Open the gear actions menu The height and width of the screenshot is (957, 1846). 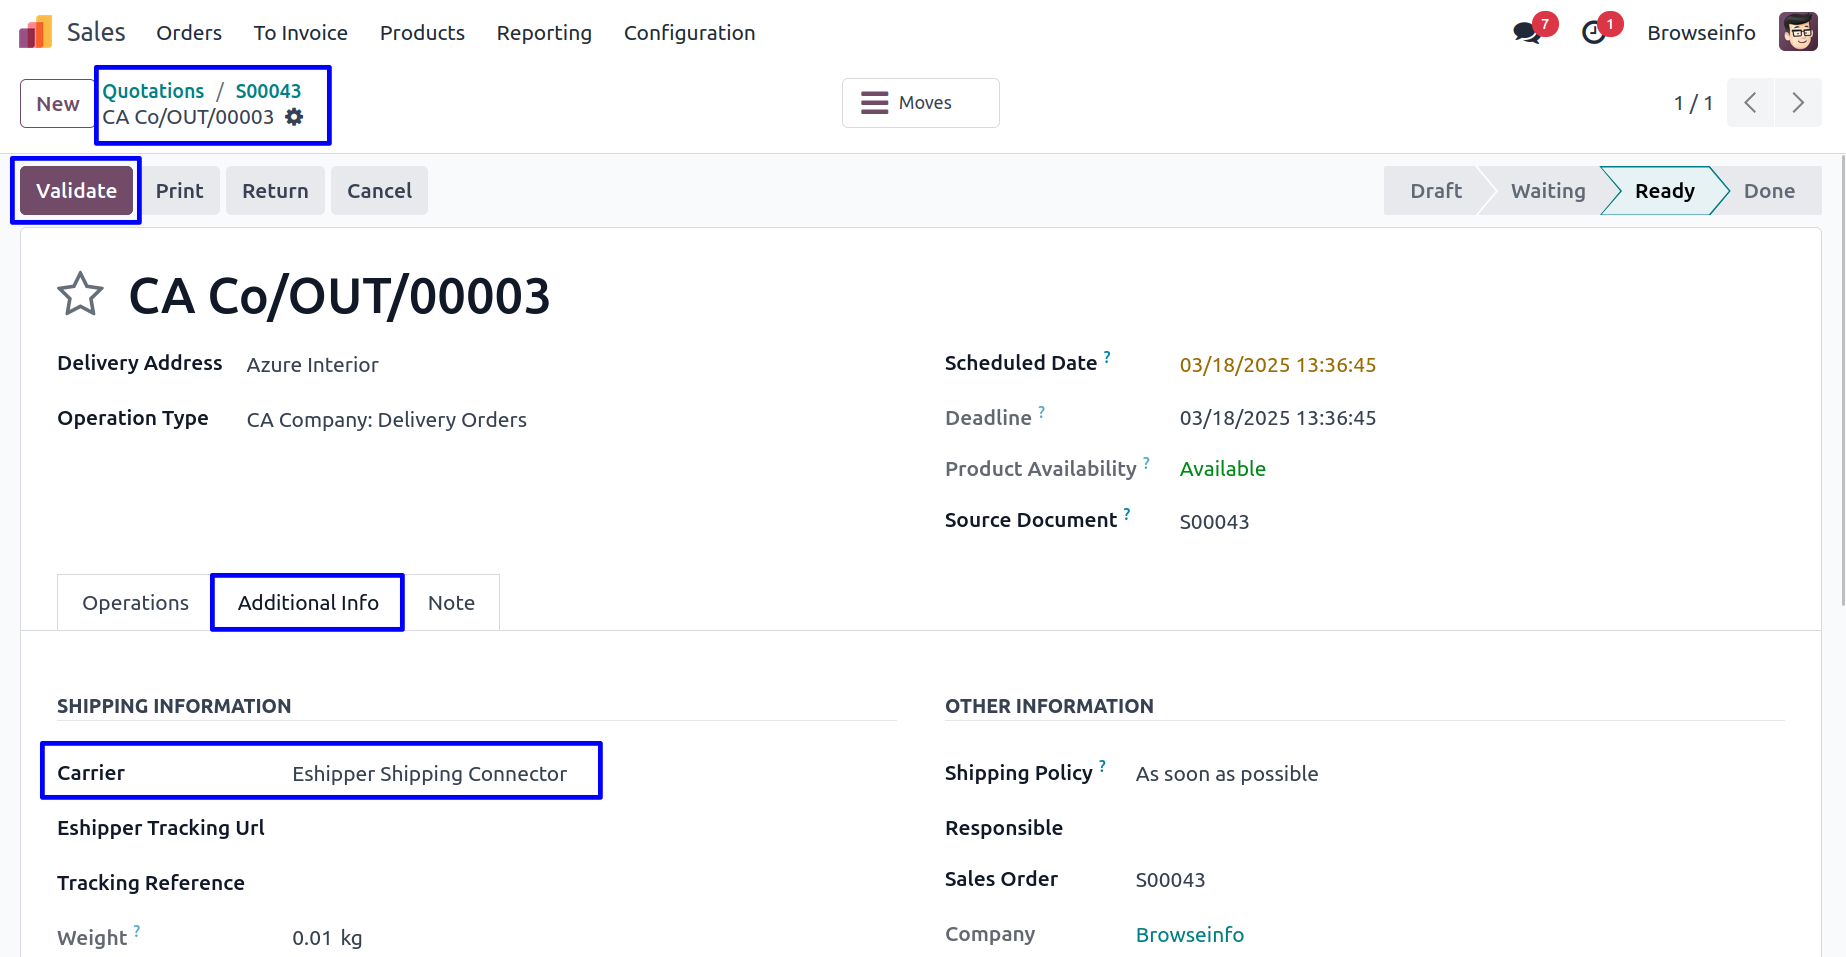pyautogui.click(x=294, y=117)
